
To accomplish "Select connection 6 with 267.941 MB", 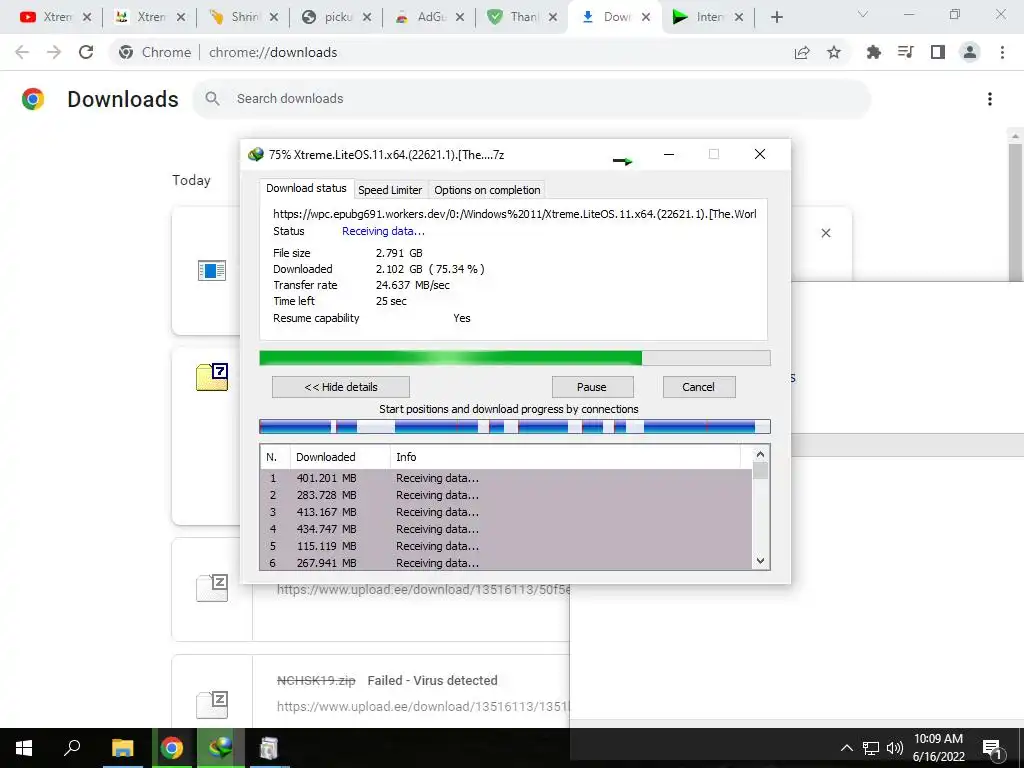I will click(506, 562).
